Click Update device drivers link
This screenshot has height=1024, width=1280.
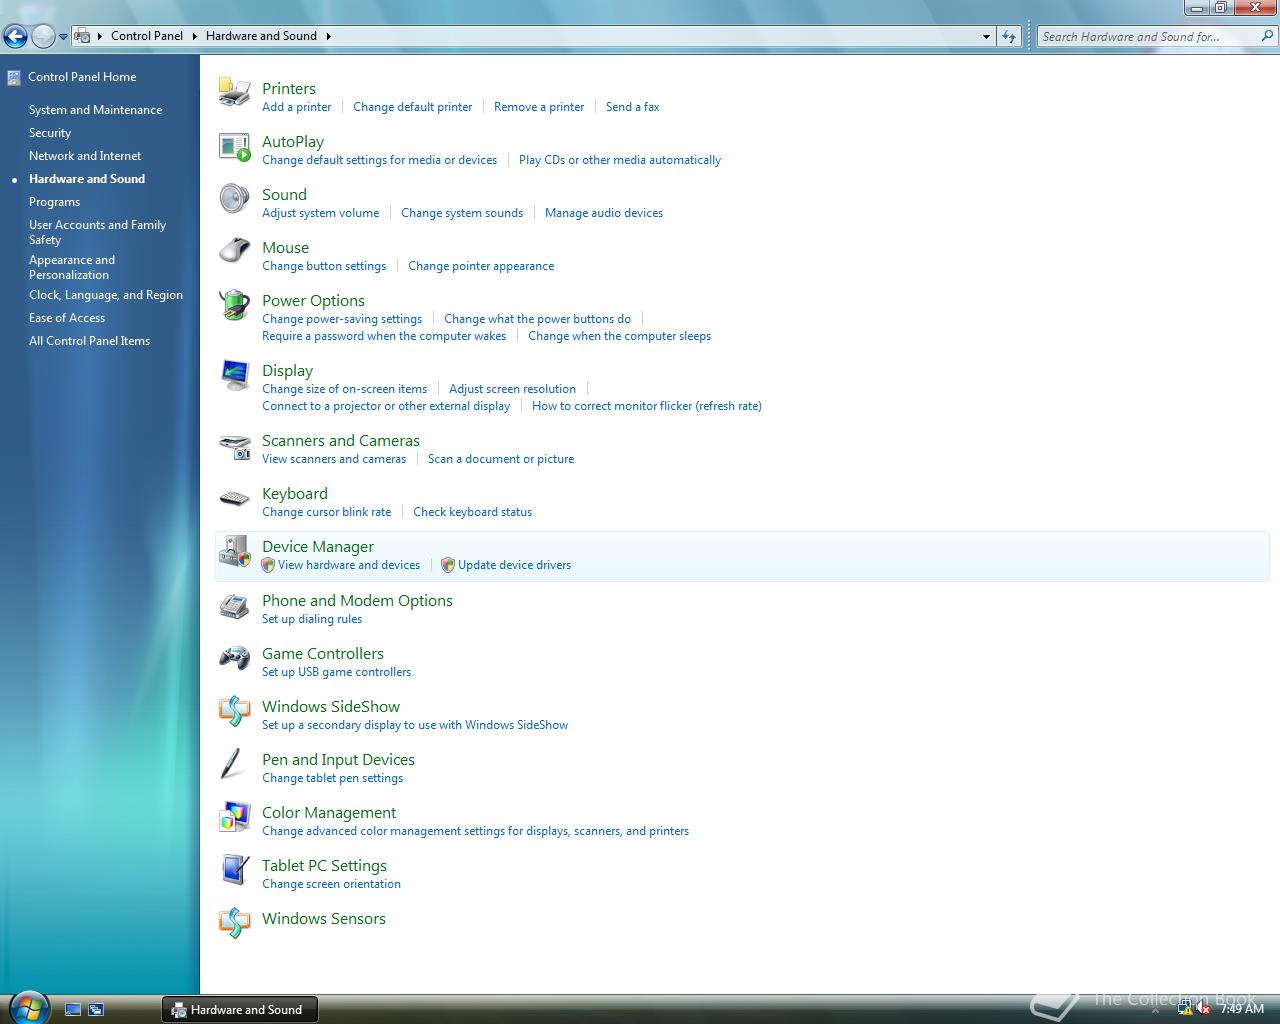514,565
